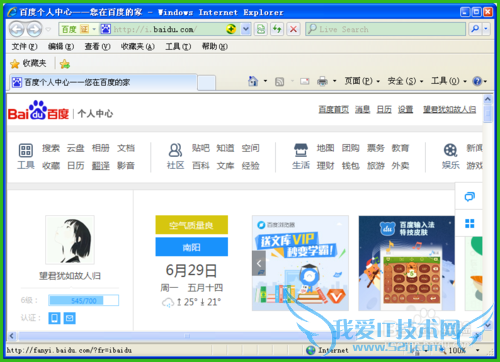500x362 pixels.
Task: Click the blue Help question mark icon
Action: pyautogui.click(x=477, y=81)
